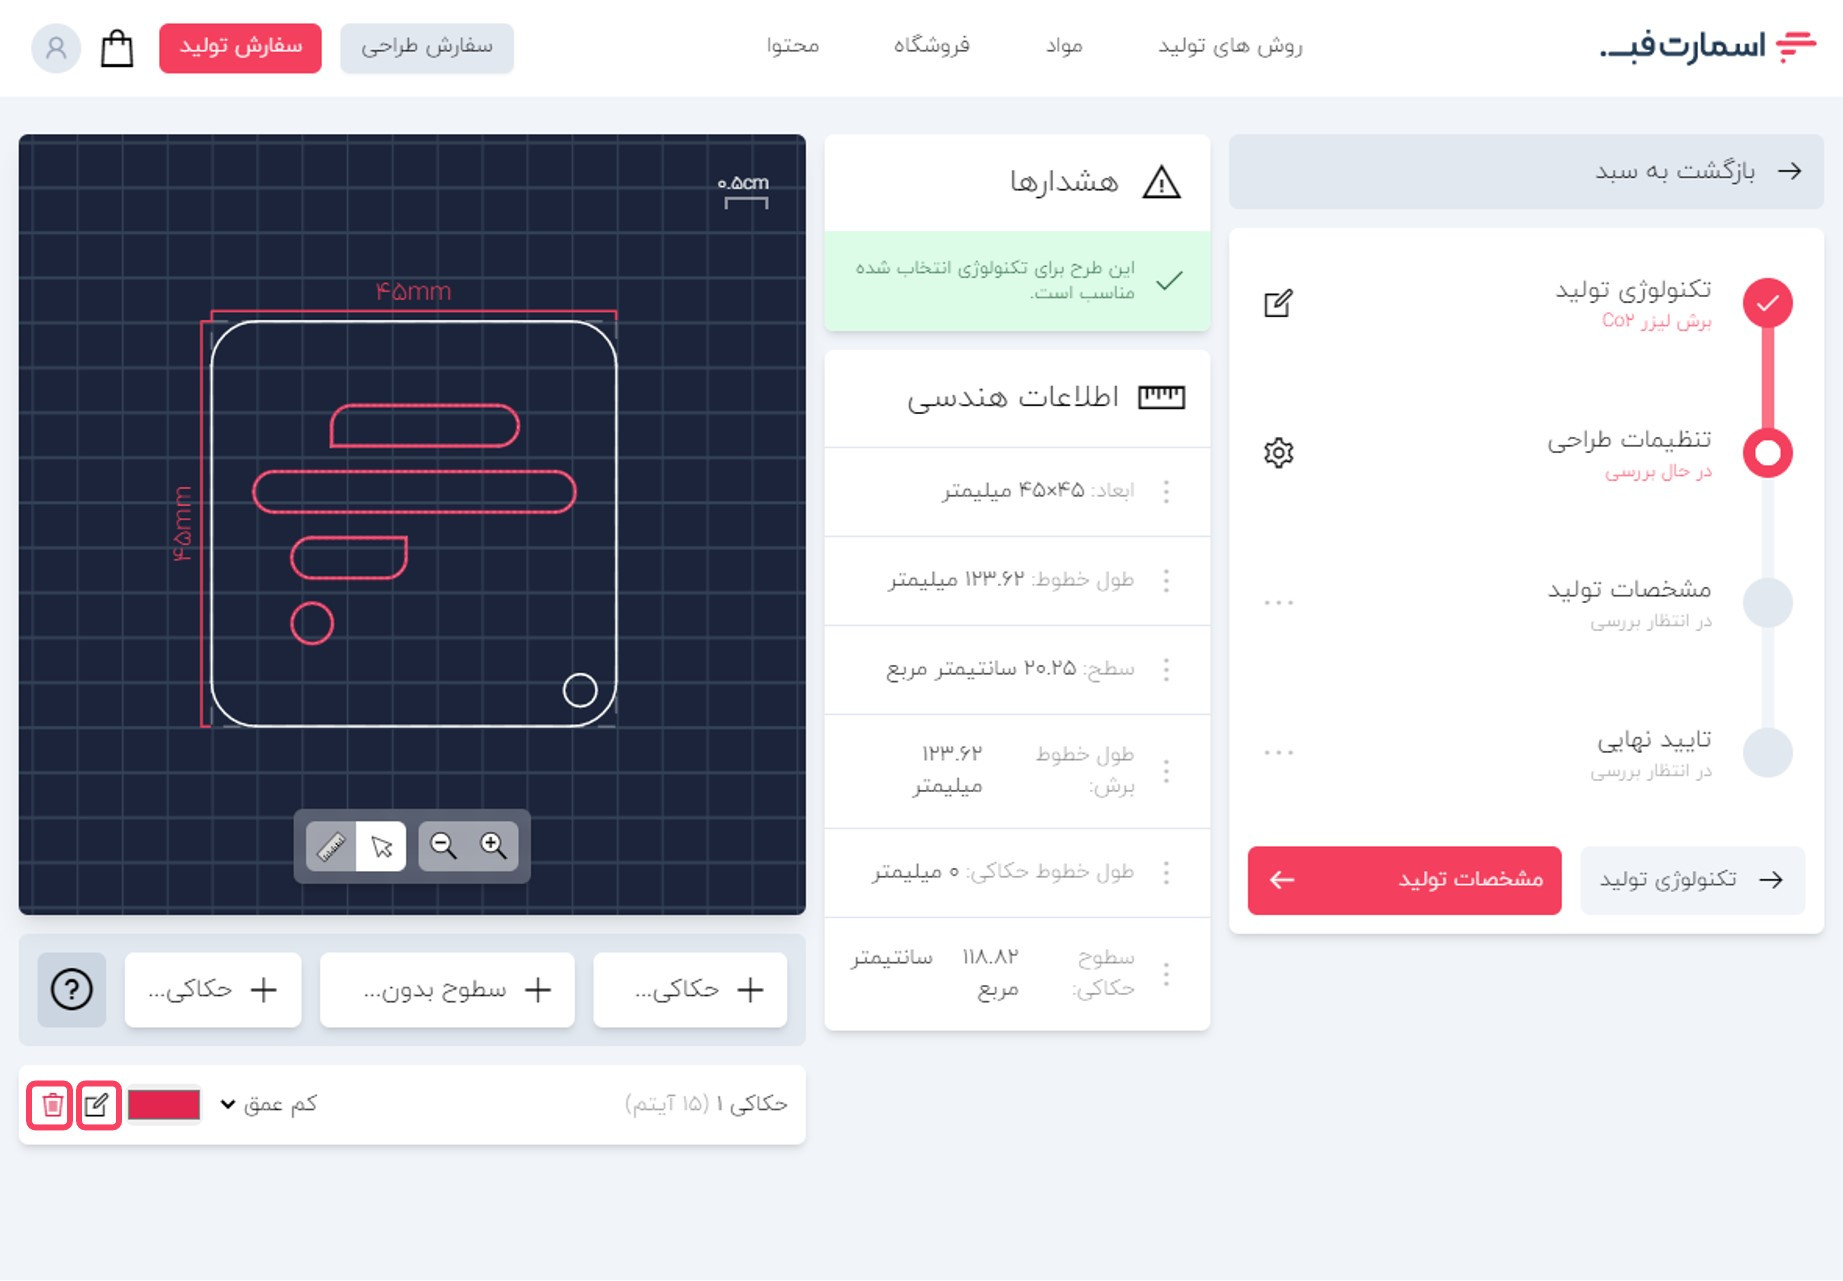Open the مواد menu item
Screen dimensions: 1843x1281
(x=1064, y=46)
